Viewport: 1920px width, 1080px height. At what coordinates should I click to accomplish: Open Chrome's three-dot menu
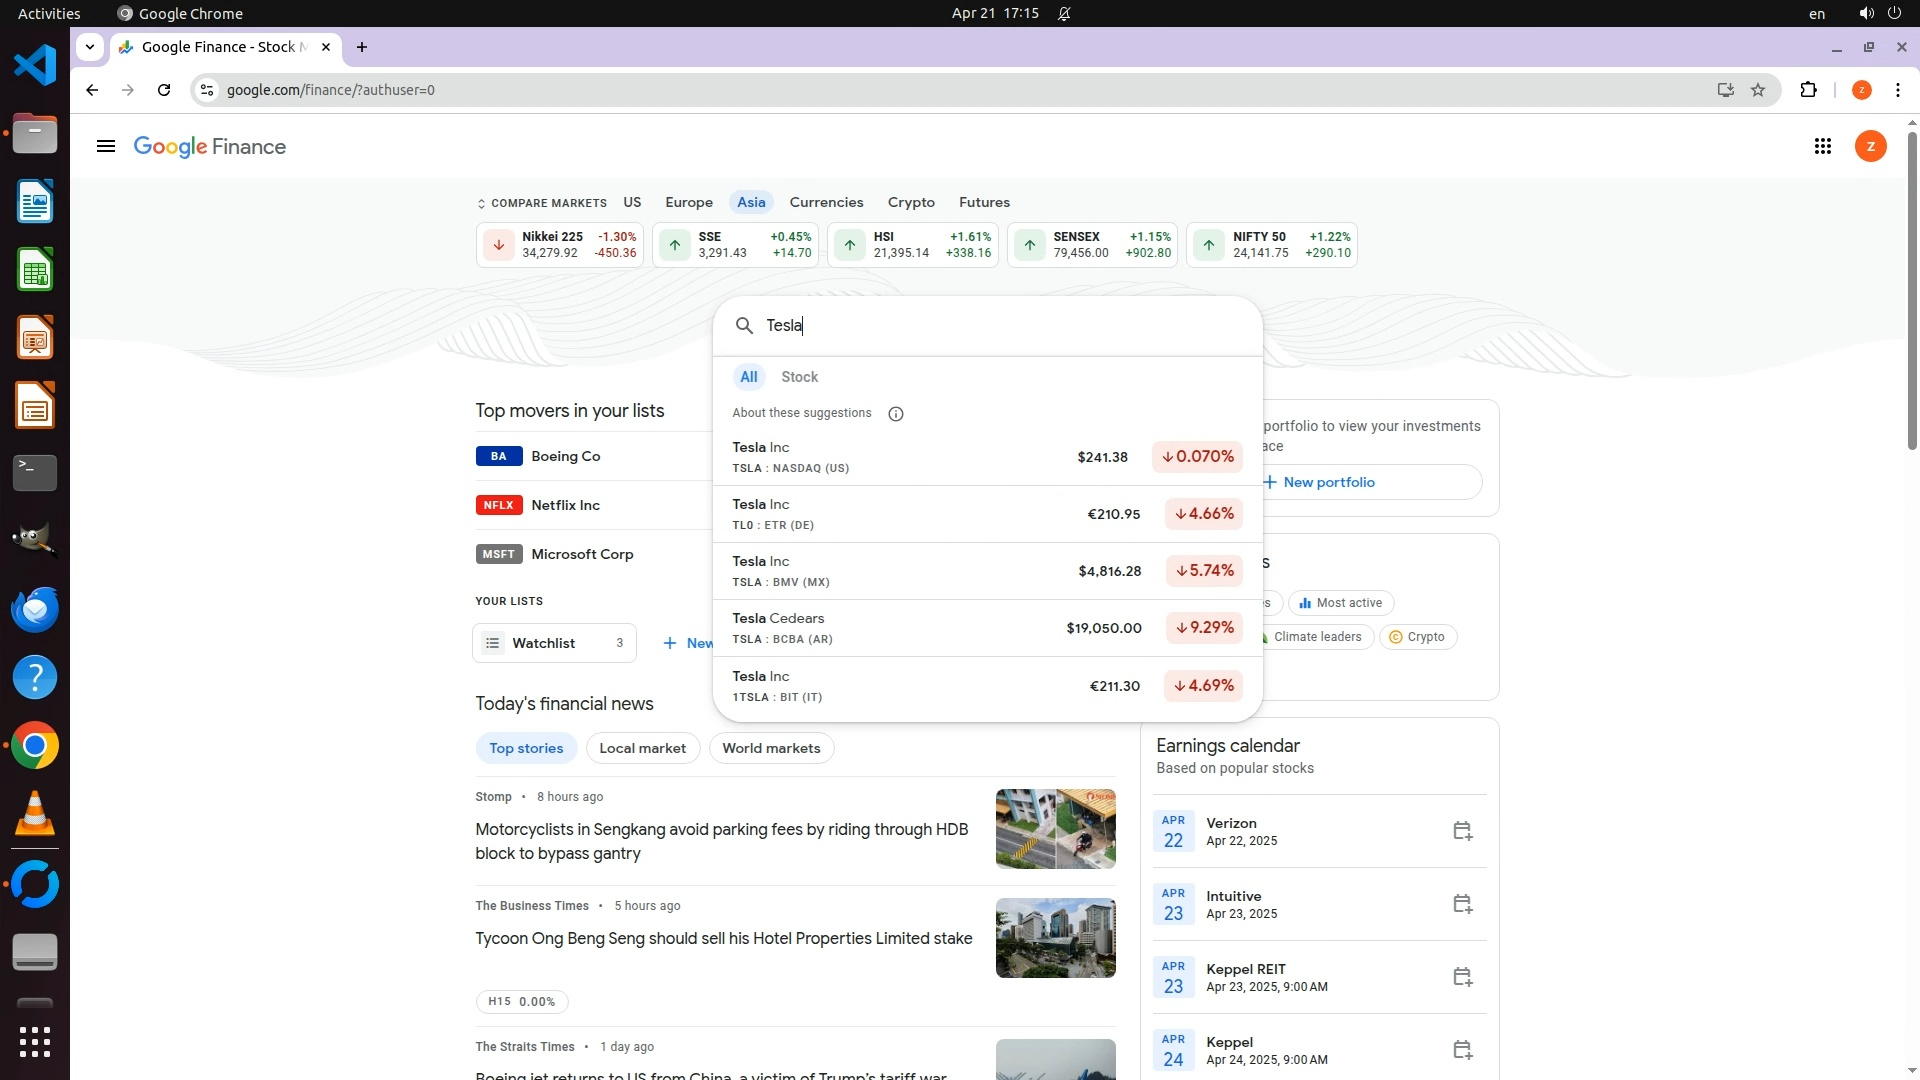pos(1897,90)
